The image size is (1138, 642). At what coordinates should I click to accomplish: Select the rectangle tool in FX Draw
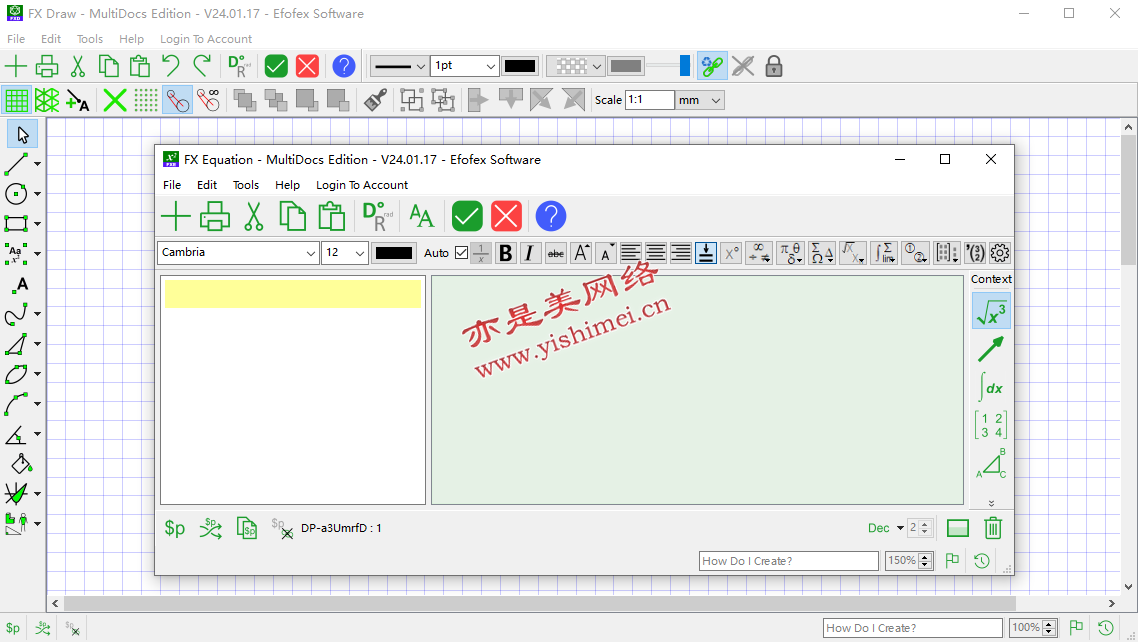[17, 223]
